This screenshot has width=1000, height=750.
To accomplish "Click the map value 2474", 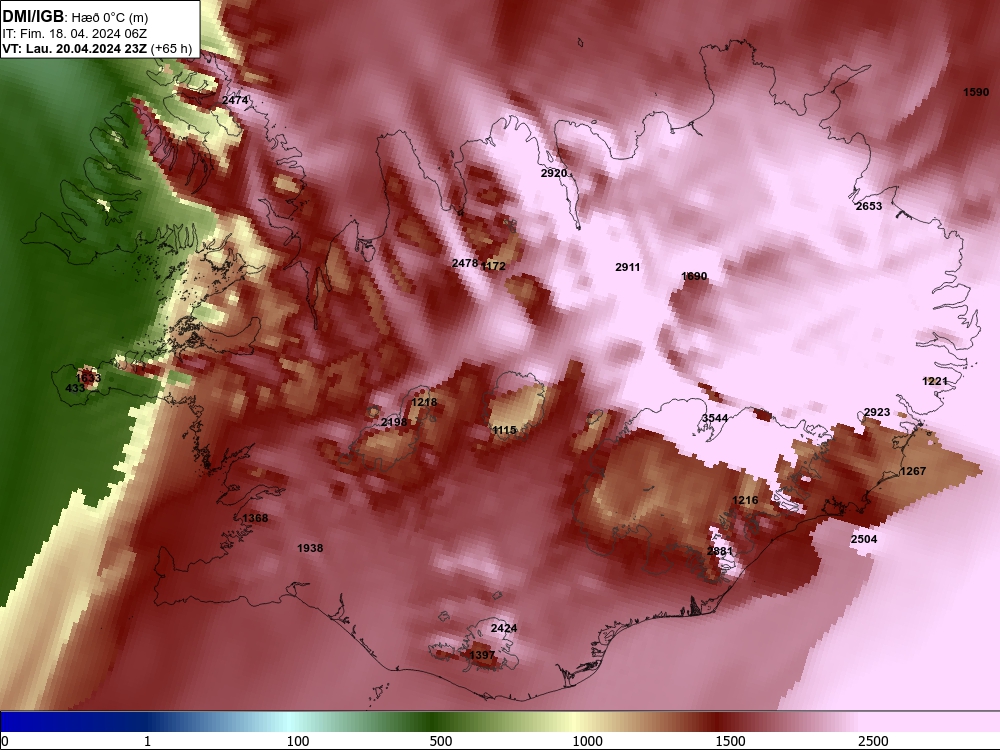I will pyautogui.click(x=235, y=100).
